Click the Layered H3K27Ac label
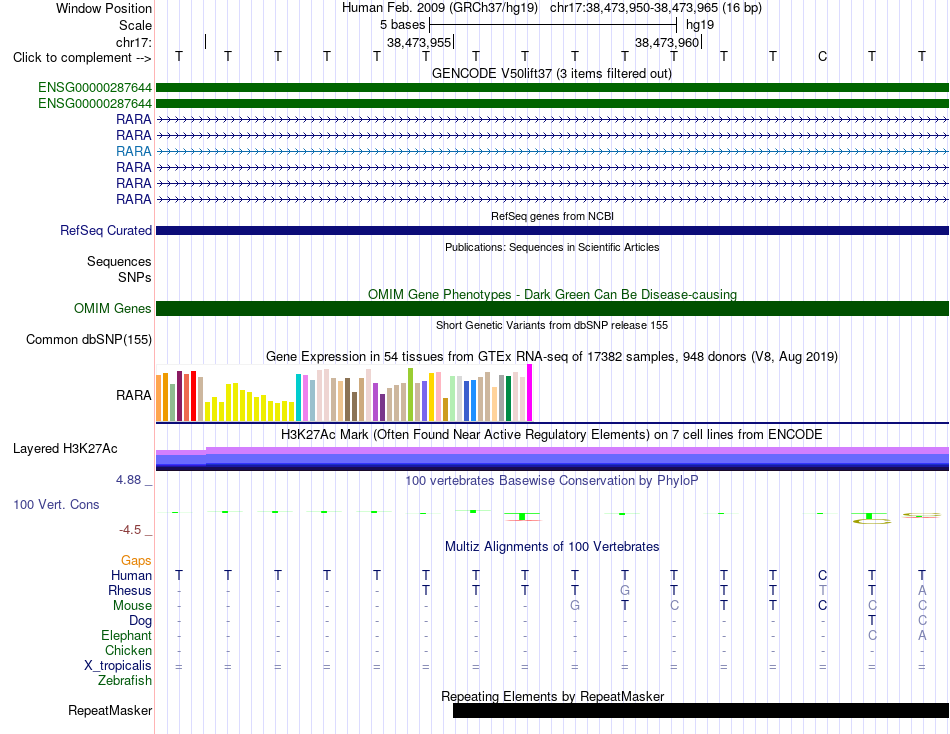 (x=65, y=449)
